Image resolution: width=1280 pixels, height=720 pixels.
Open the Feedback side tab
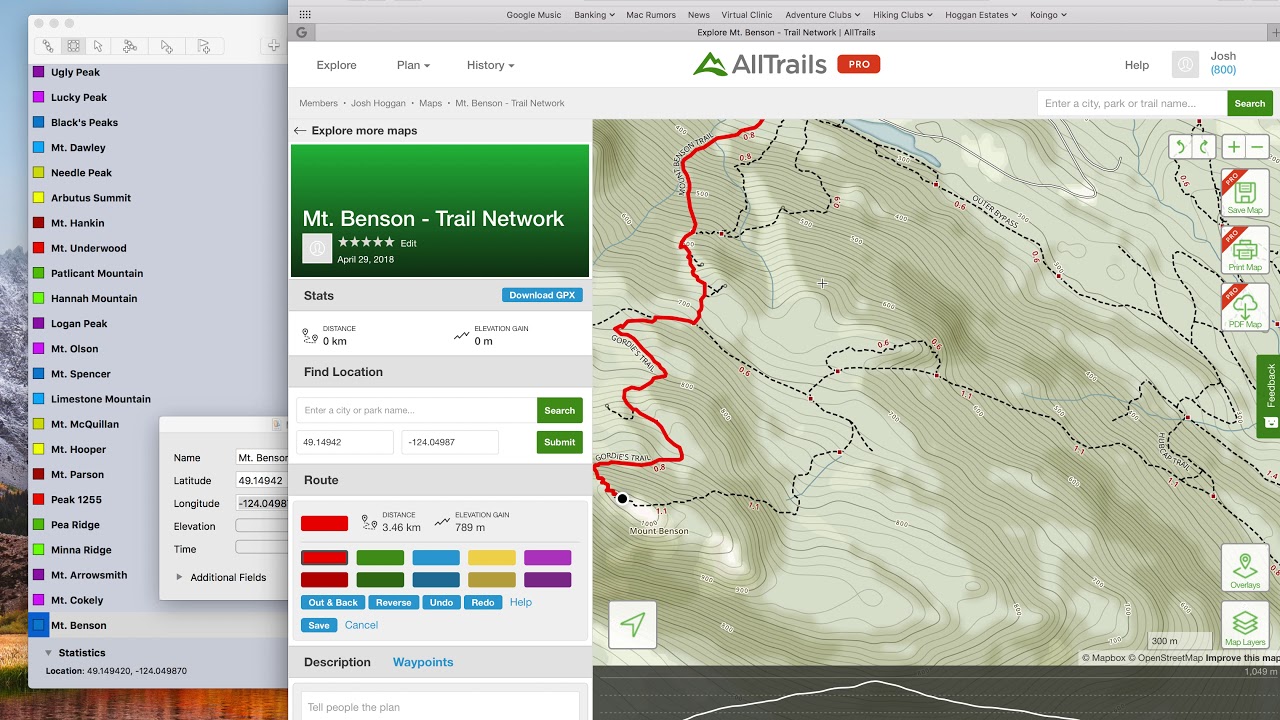click(1269, 396)
